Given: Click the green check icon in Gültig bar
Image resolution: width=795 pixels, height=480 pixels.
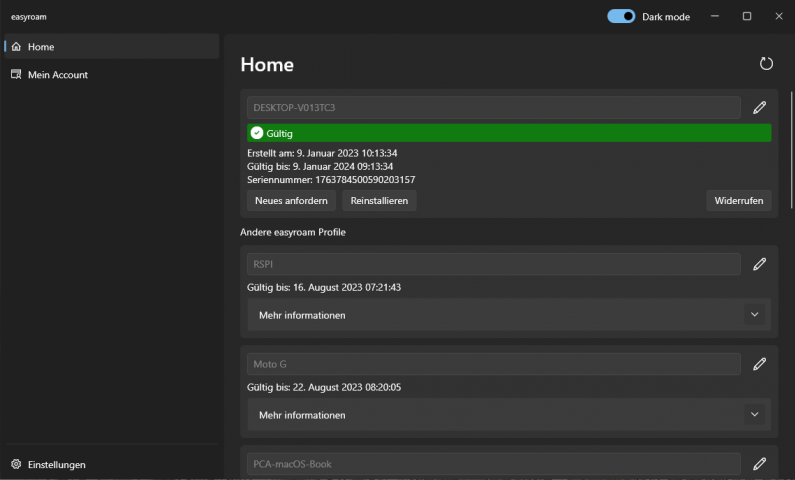Looking at the screenshot, I should coord(257,133).
